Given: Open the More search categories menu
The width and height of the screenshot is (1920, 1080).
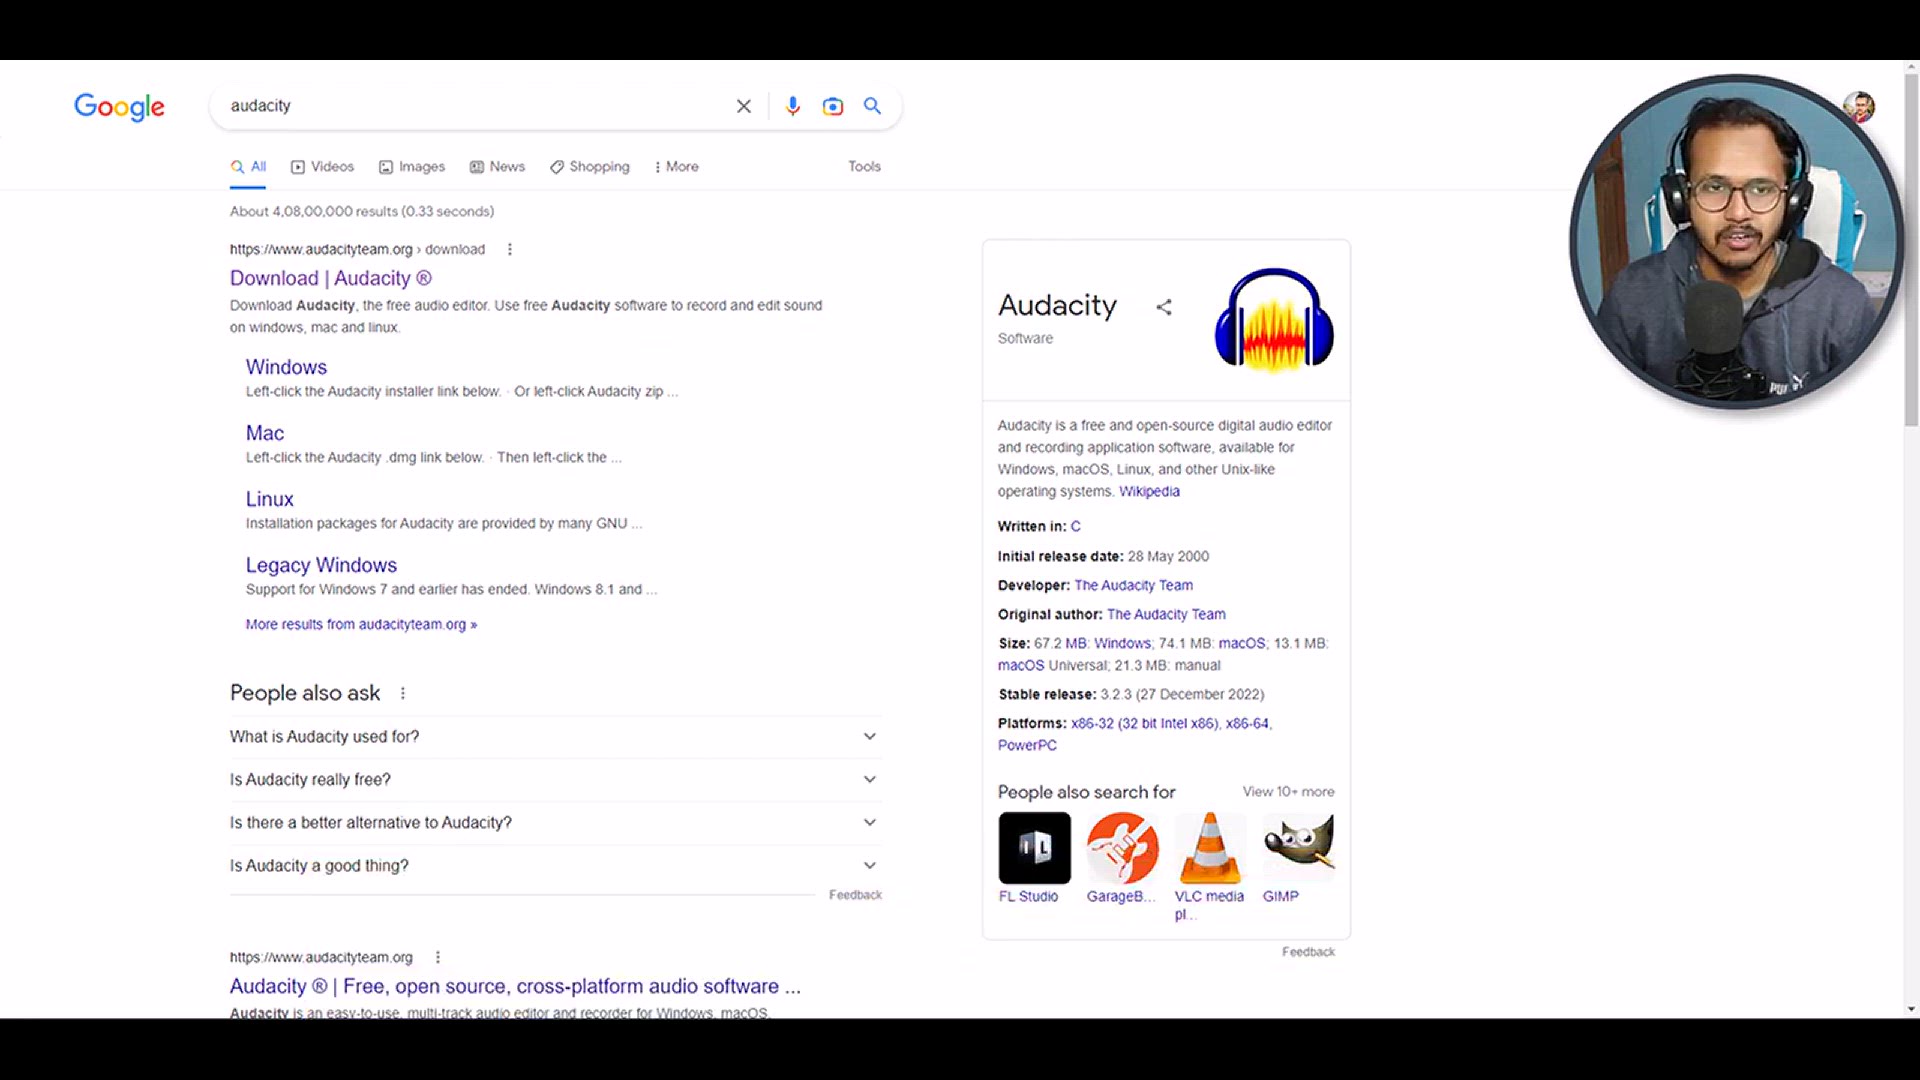Looking at the screenshot, I should coord(677,167).
